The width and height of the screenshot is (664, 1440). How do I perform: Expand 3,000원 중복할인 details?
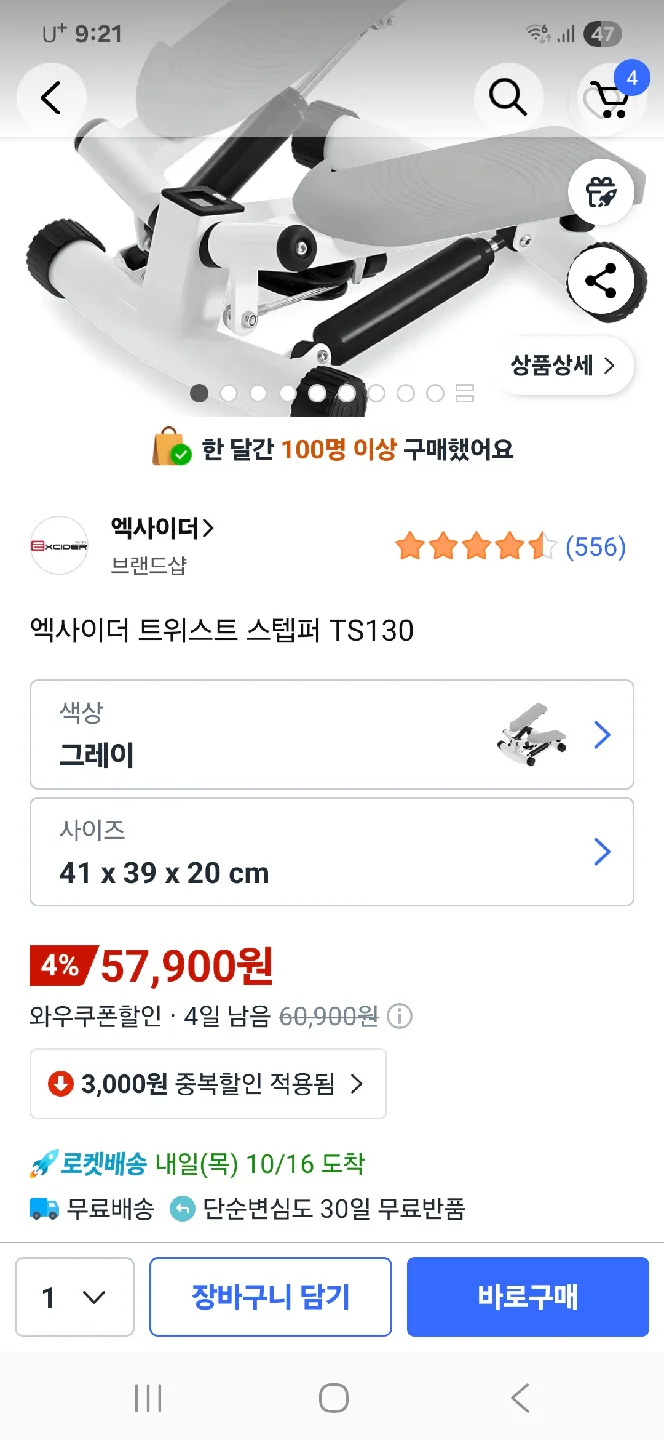(x=208, y=1083)
